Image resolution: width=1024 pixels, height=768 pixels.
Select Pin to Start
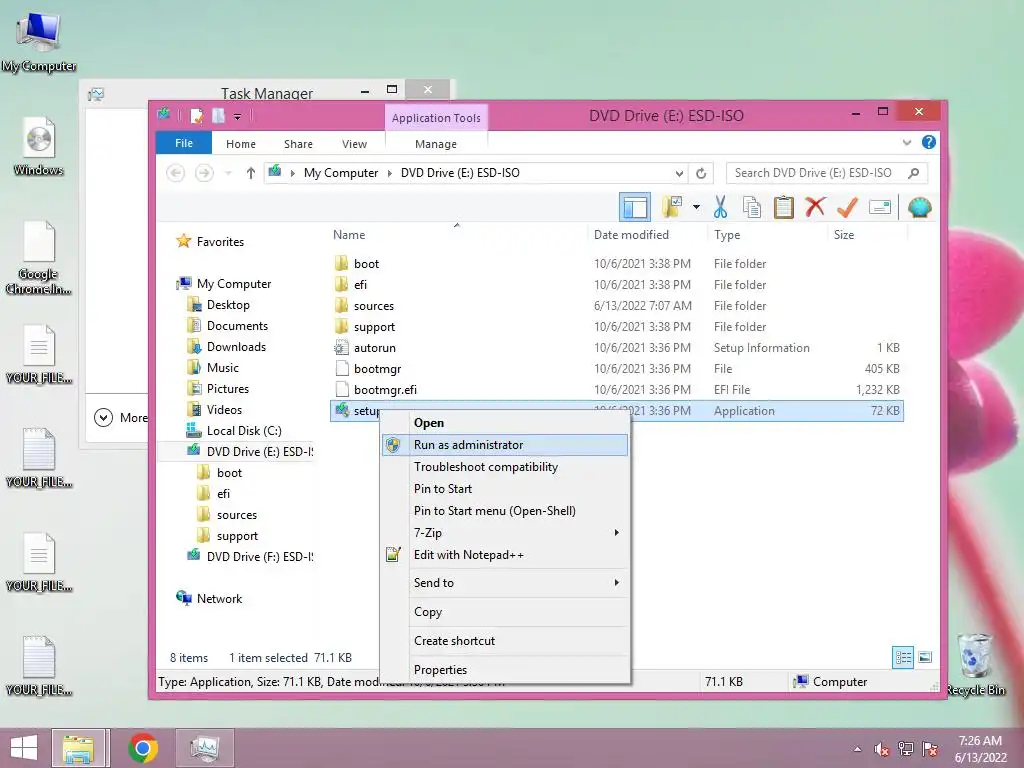tap(505, 488)
